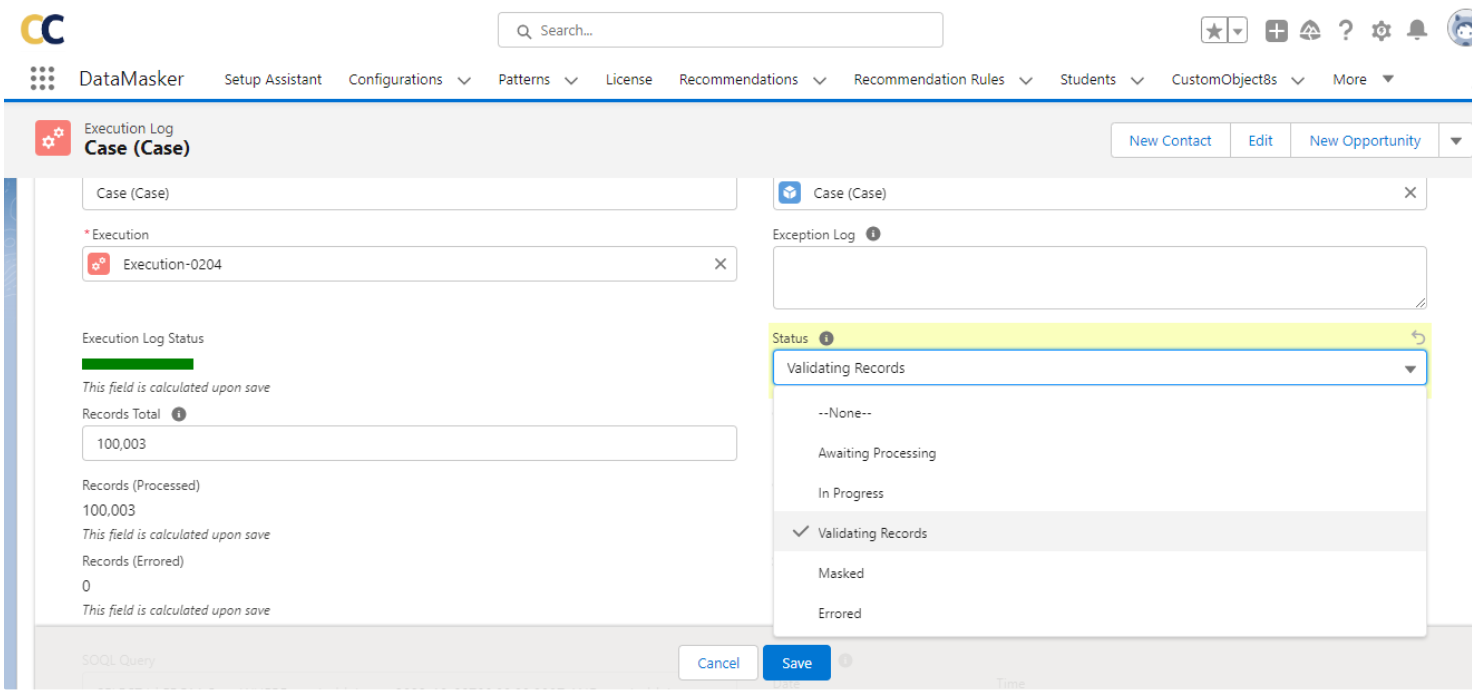Open the Salesforce Help question mark
This screenshot has height=692, width=1472.
click(x=1346, y=31)
